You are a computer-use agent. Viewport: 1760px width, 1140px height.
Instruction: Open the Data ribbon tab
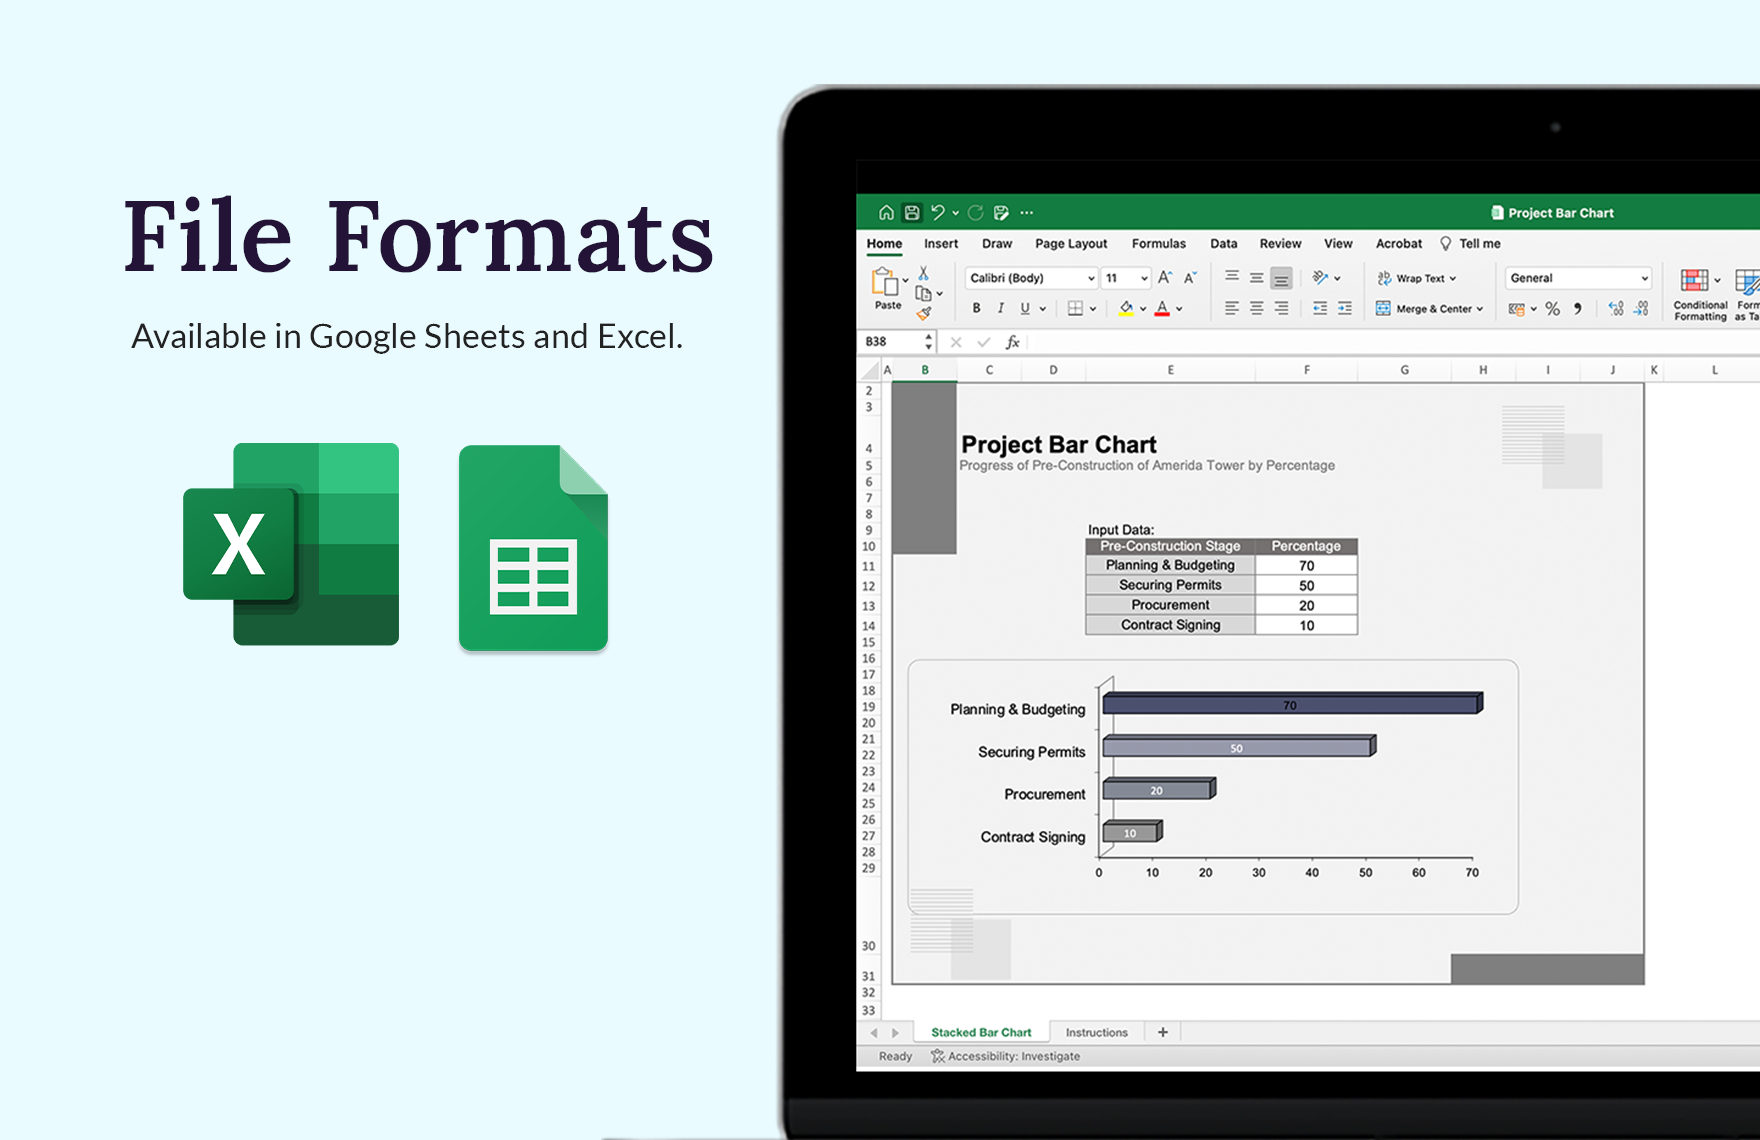click(1224, 243)
